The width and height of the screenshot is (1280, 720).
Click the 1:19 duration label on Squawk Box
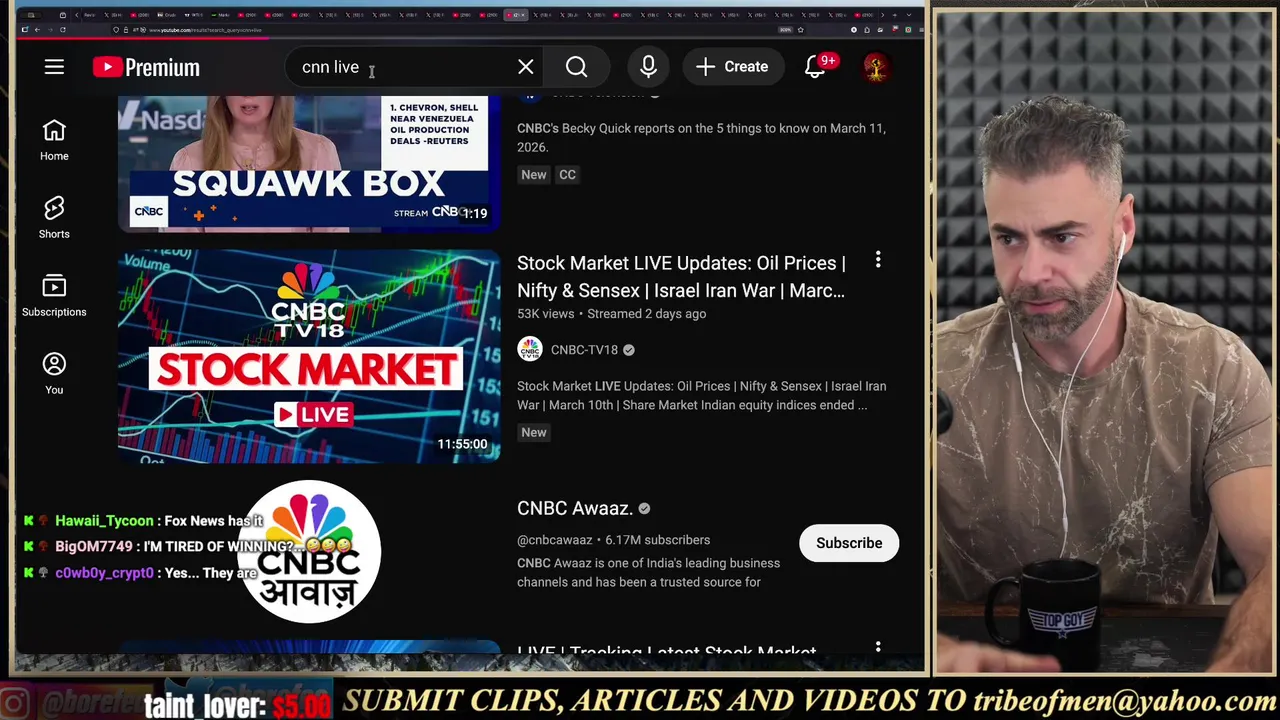tap(475, 213)
